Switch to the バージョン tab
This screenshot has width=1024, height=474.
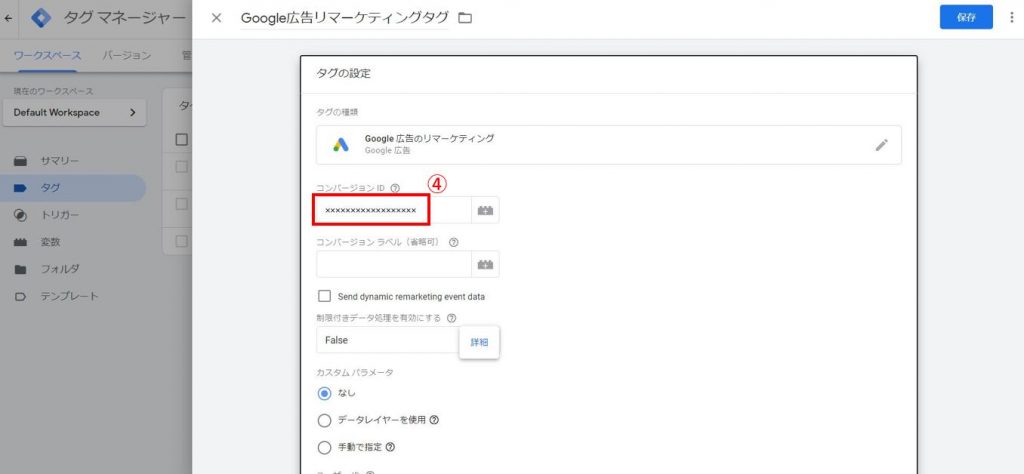127,55
